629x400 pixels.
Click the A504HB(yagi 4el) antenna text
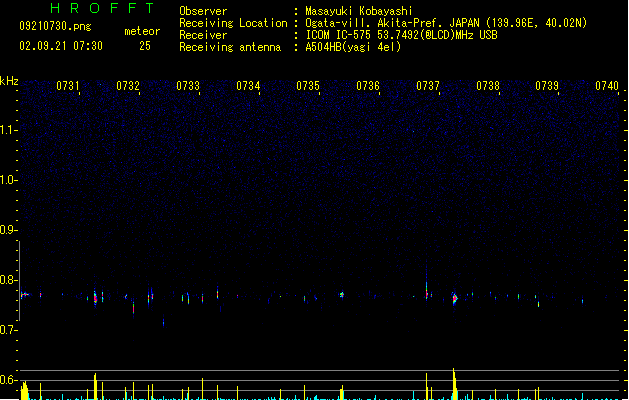point(353,47)
